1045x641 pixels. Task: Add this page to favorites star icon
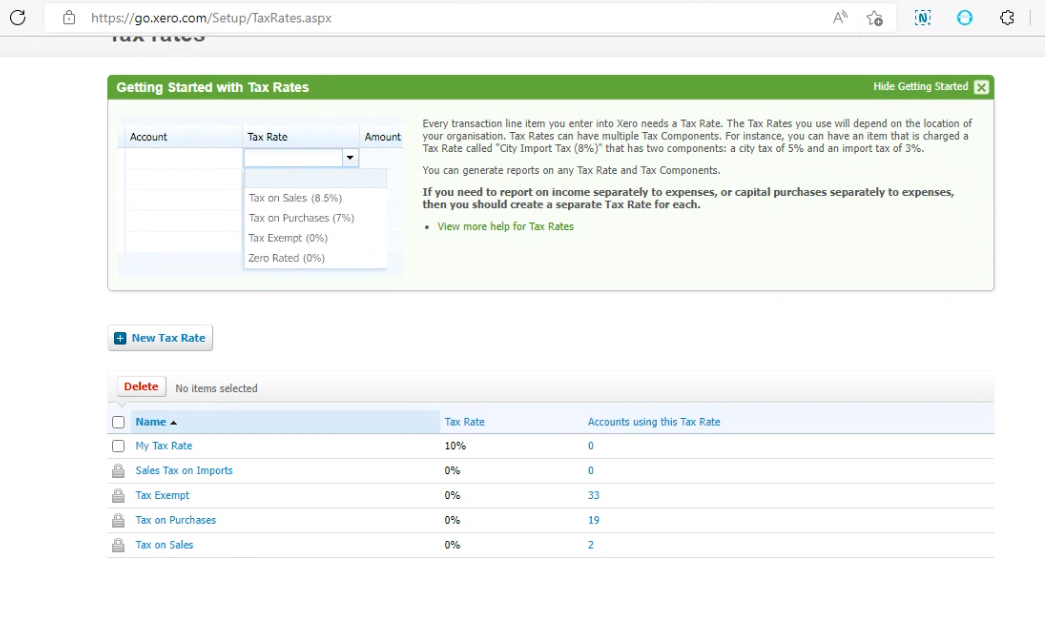click(x=874, y=18)
